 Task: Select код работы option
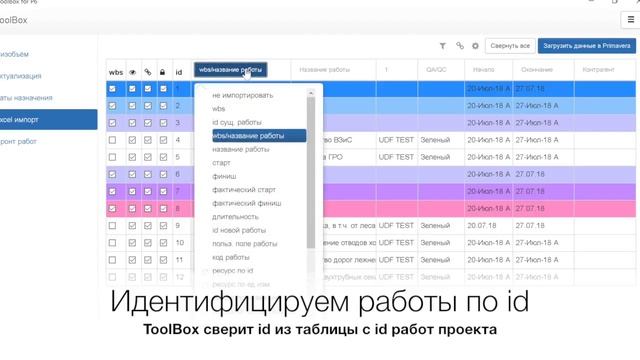point(231,257)
